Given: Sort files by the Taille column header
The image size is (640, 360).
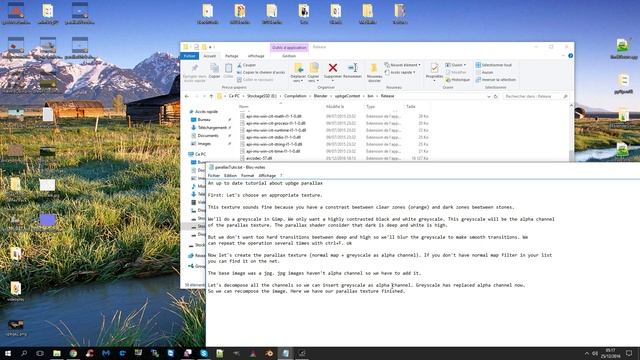Looking at the screenshot, I should click(411, 107).
